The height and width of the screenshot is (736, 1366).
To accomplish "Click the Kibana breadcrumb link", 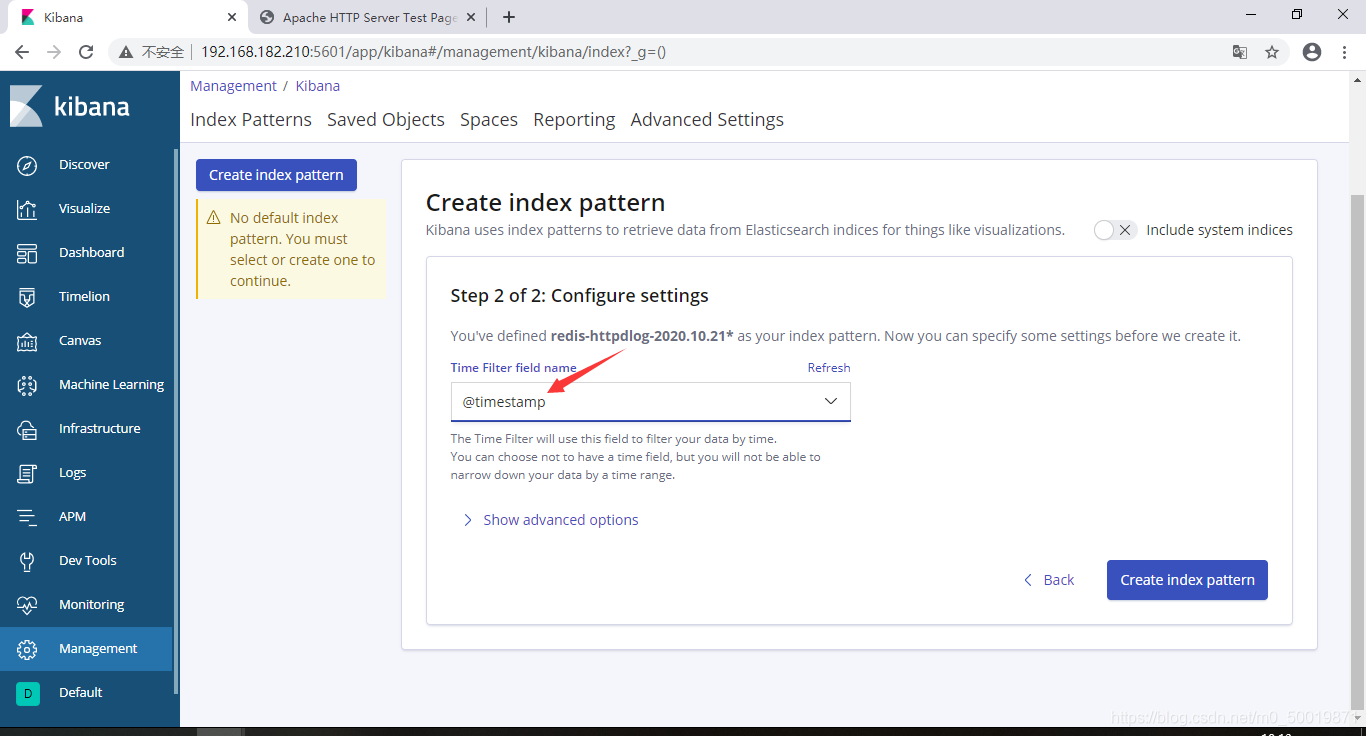I will [x=318, y=86].
